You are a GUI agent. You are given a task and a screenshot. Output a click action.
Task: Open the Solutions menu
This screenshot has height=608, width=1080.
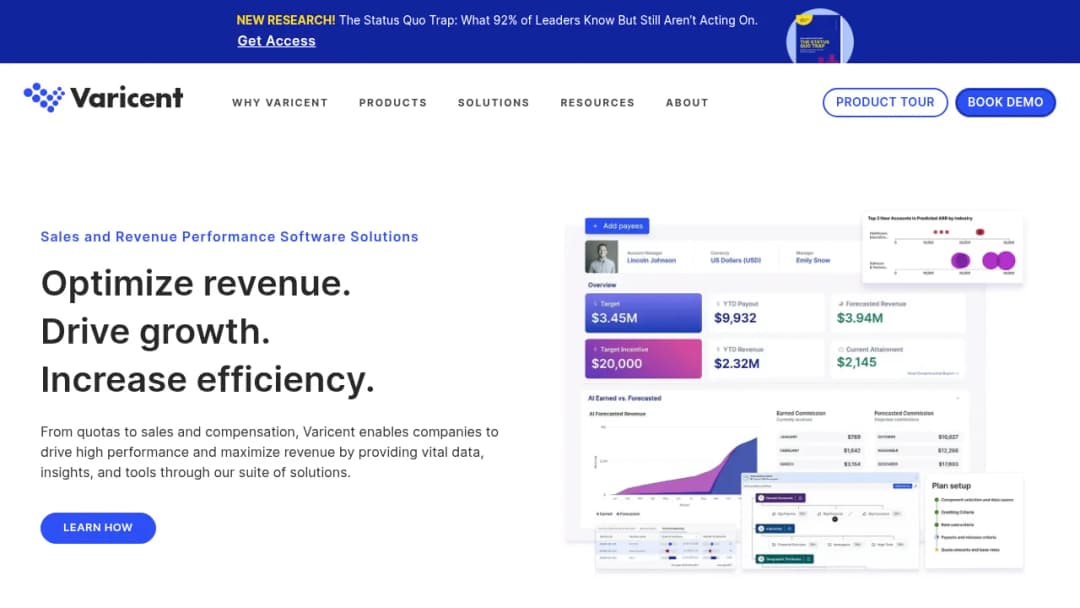tap(493, 103)
